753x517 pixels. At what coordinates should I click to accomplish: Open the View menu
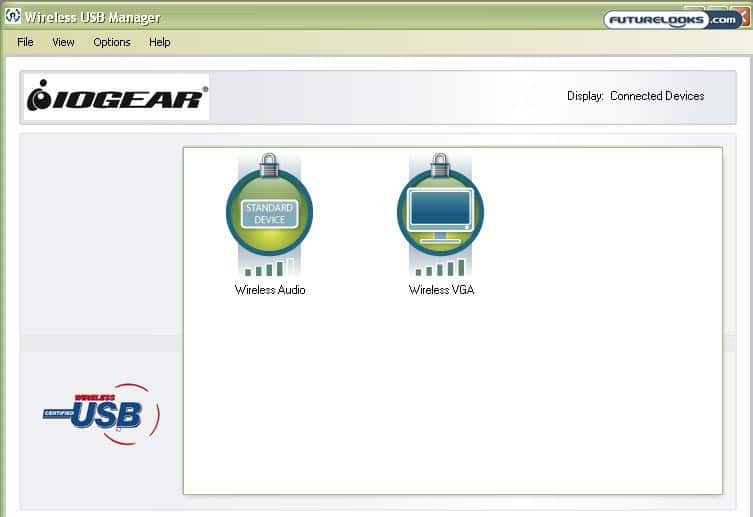tap(63, 42)
